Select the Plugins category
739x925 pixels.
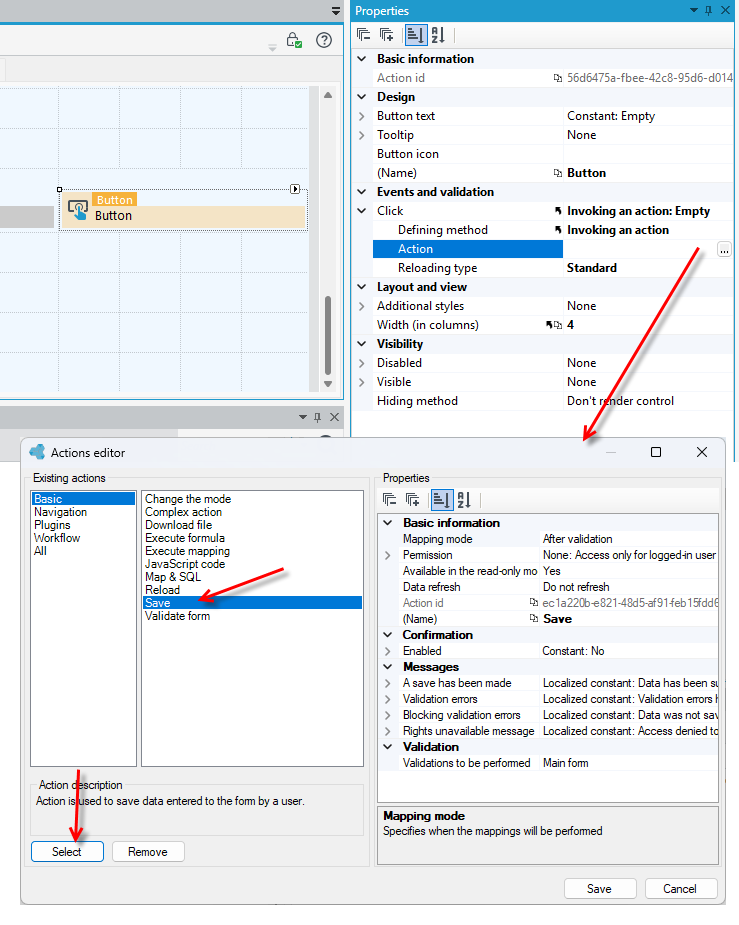[x=83, y=524]
